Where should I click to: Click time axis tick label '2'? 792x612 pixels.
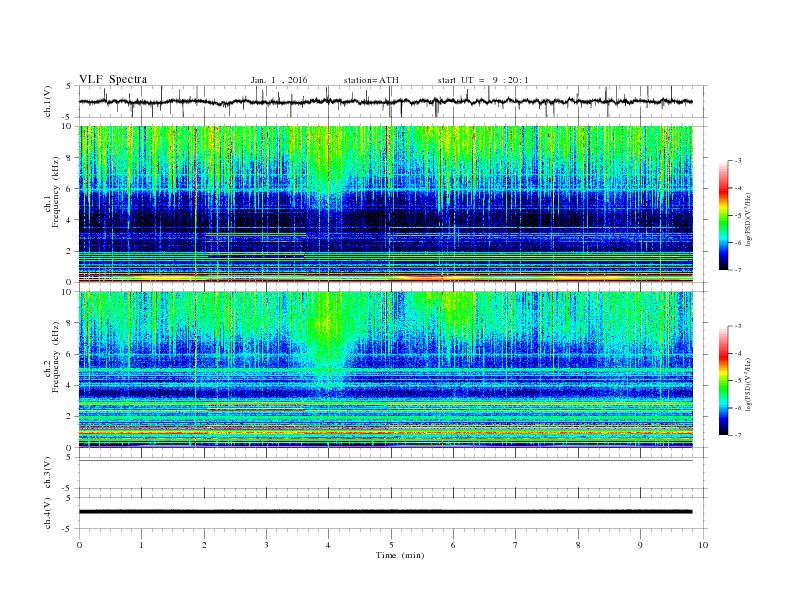(x=204, y=545)
